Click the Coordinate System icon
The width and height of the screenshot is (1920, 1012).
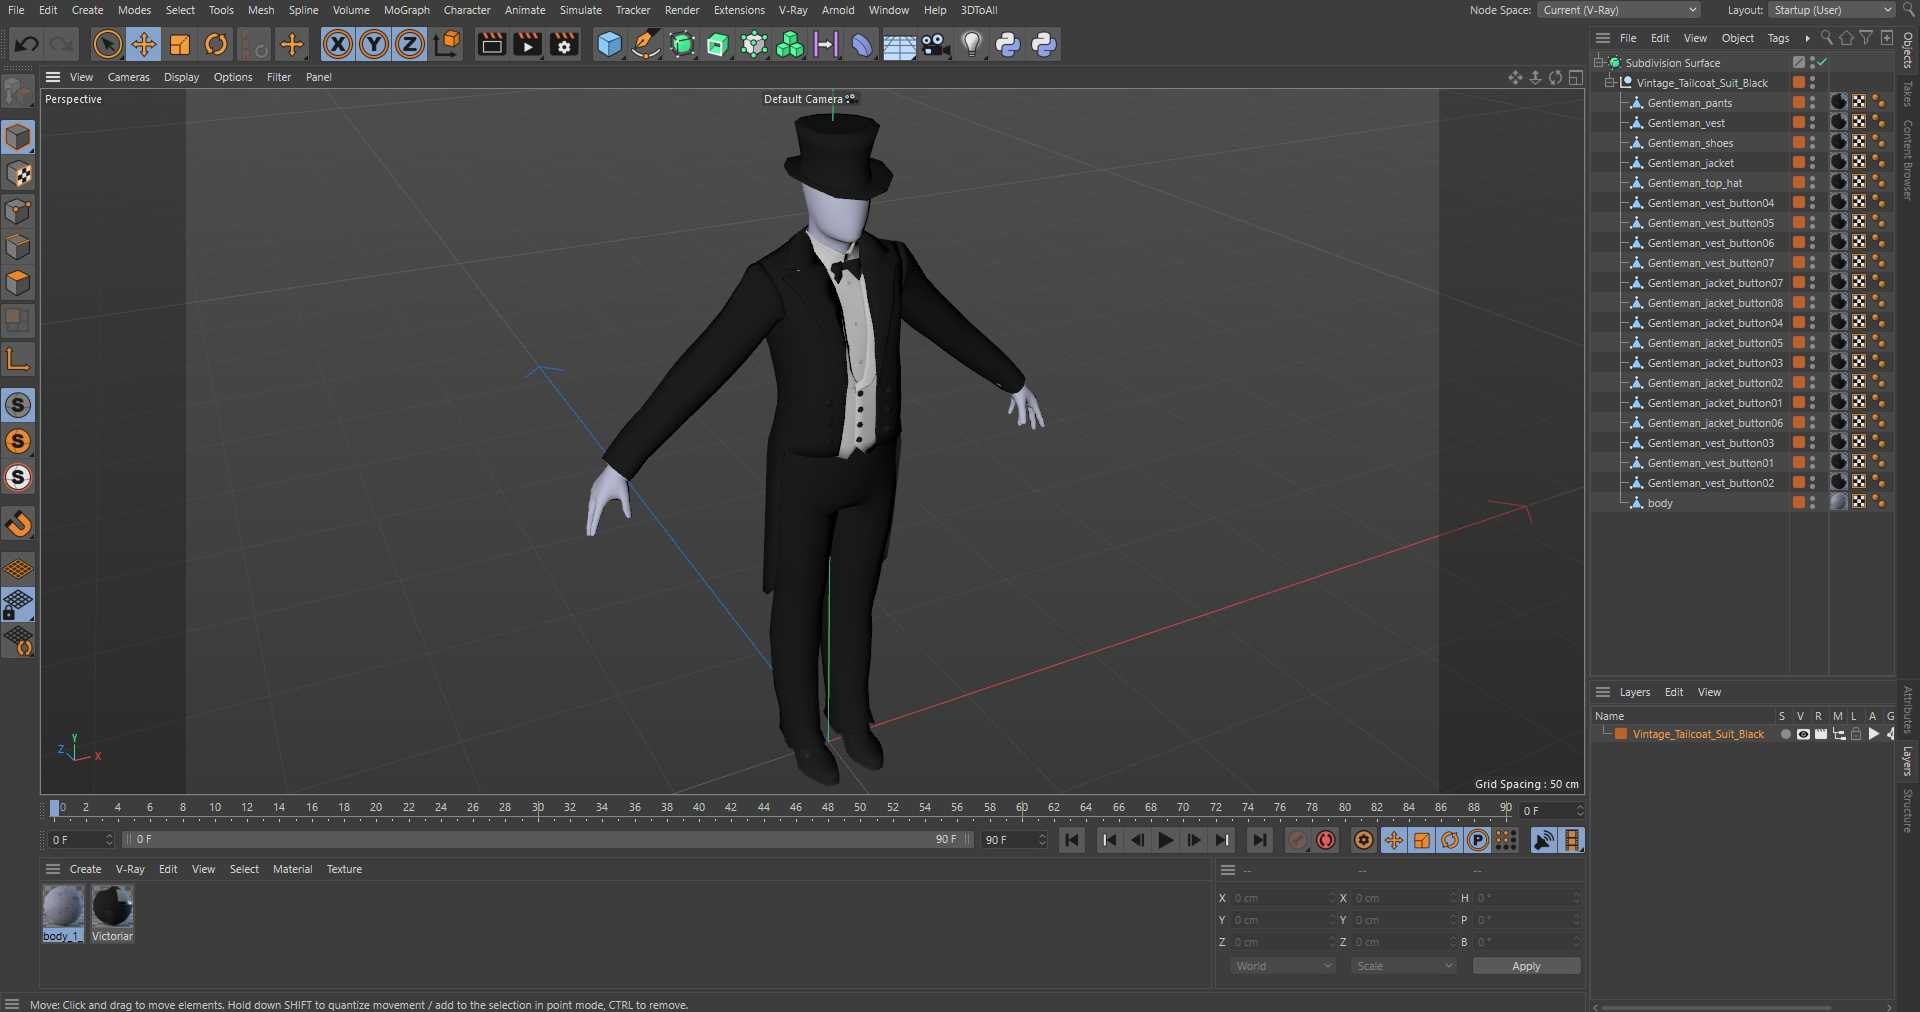[447, 44]
